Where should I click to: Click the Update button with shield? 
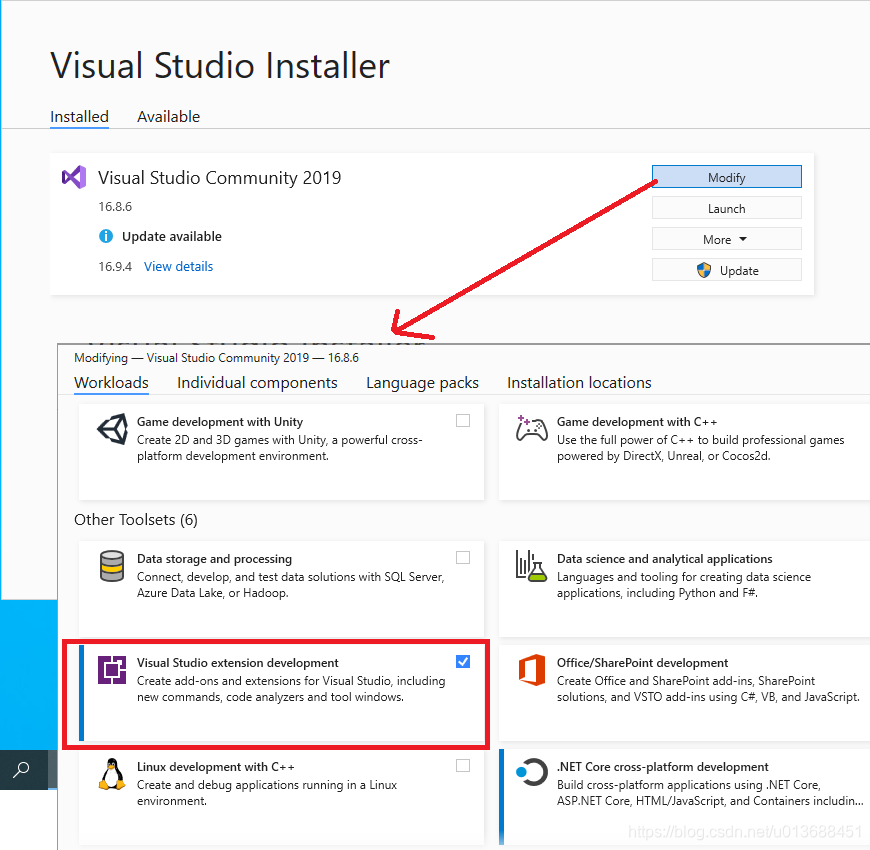(x=726, y=270)
